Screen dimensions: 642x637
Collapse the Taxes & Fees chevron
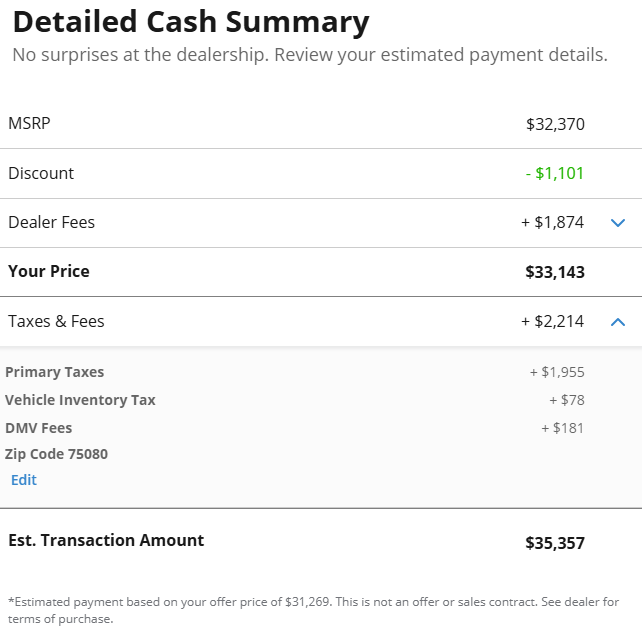coord(617,322)
